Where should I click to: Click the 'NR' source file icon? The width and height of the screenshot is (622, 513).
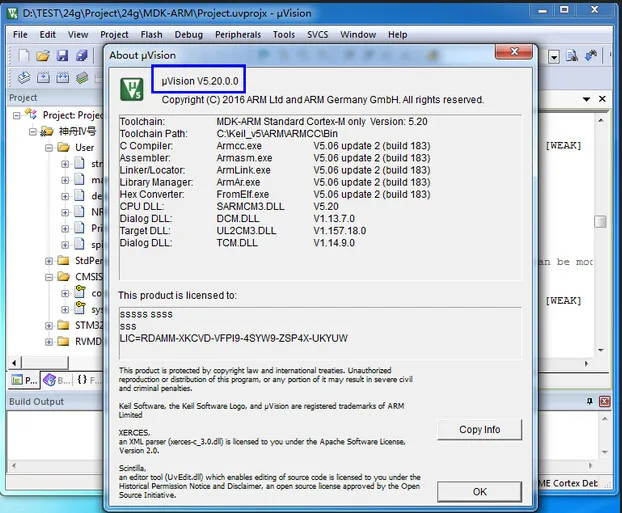[x=79, y=211]
